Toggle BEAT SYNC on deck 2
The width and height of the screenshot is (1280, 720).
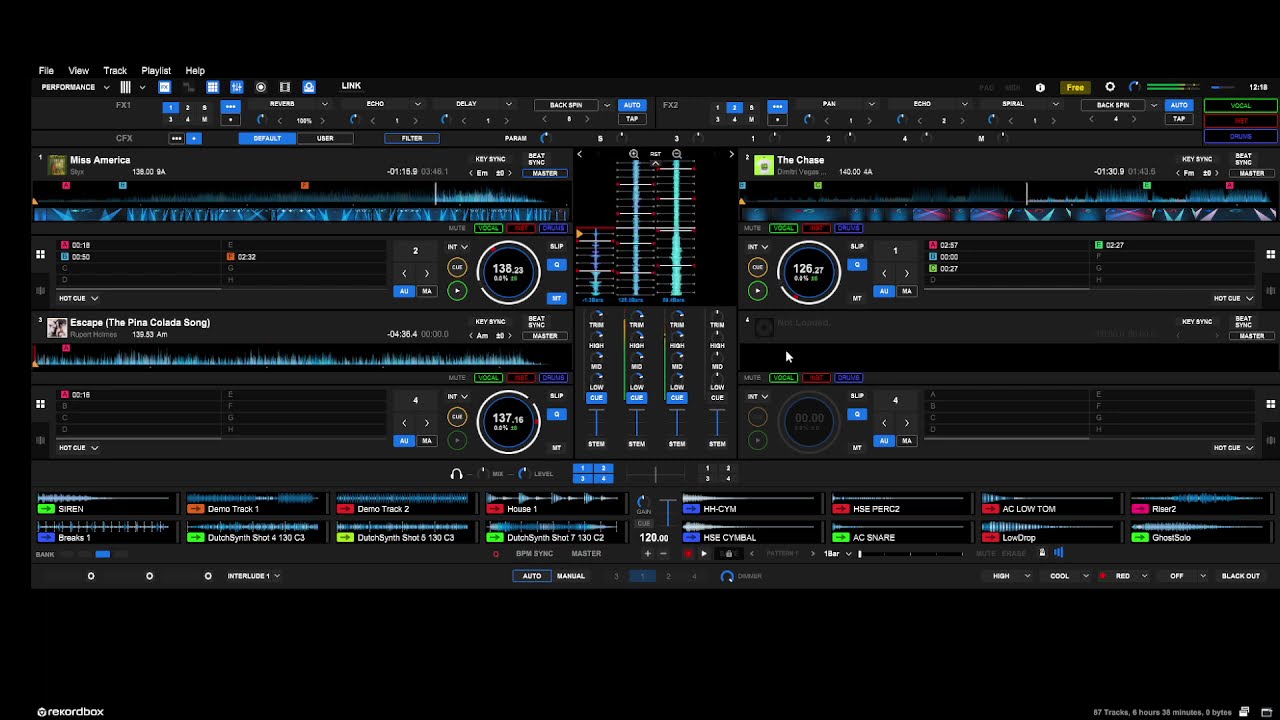(x=1243, y=159)
